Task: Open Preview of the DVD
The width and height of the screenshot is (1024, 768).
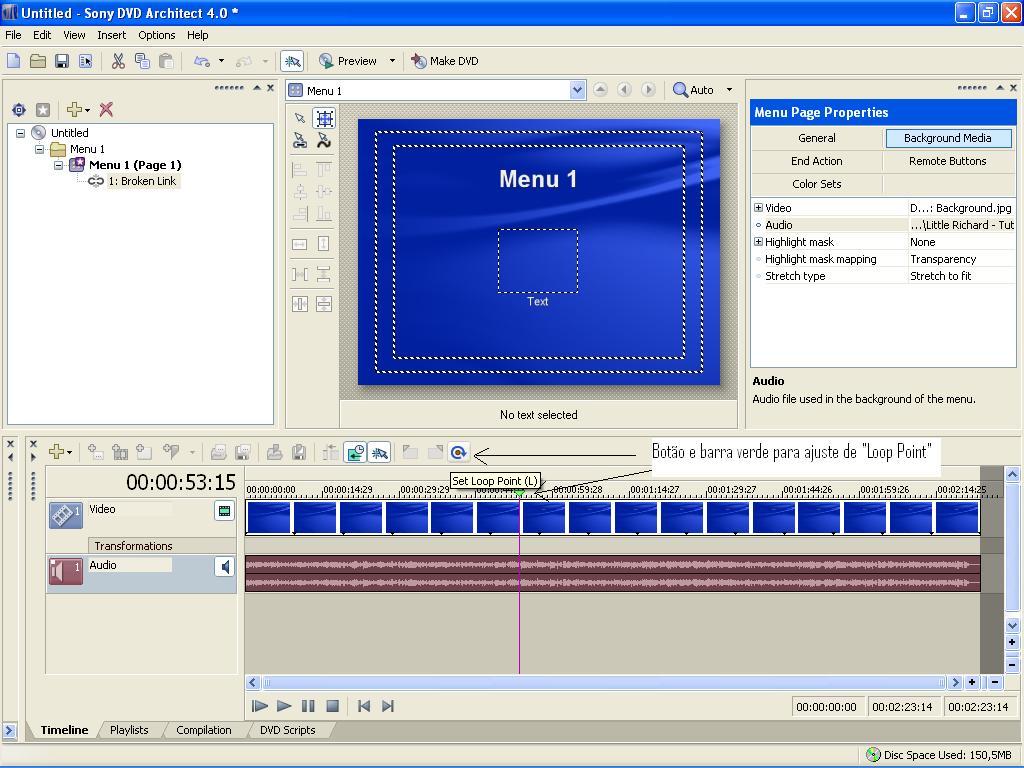Action: click(348, 61)
